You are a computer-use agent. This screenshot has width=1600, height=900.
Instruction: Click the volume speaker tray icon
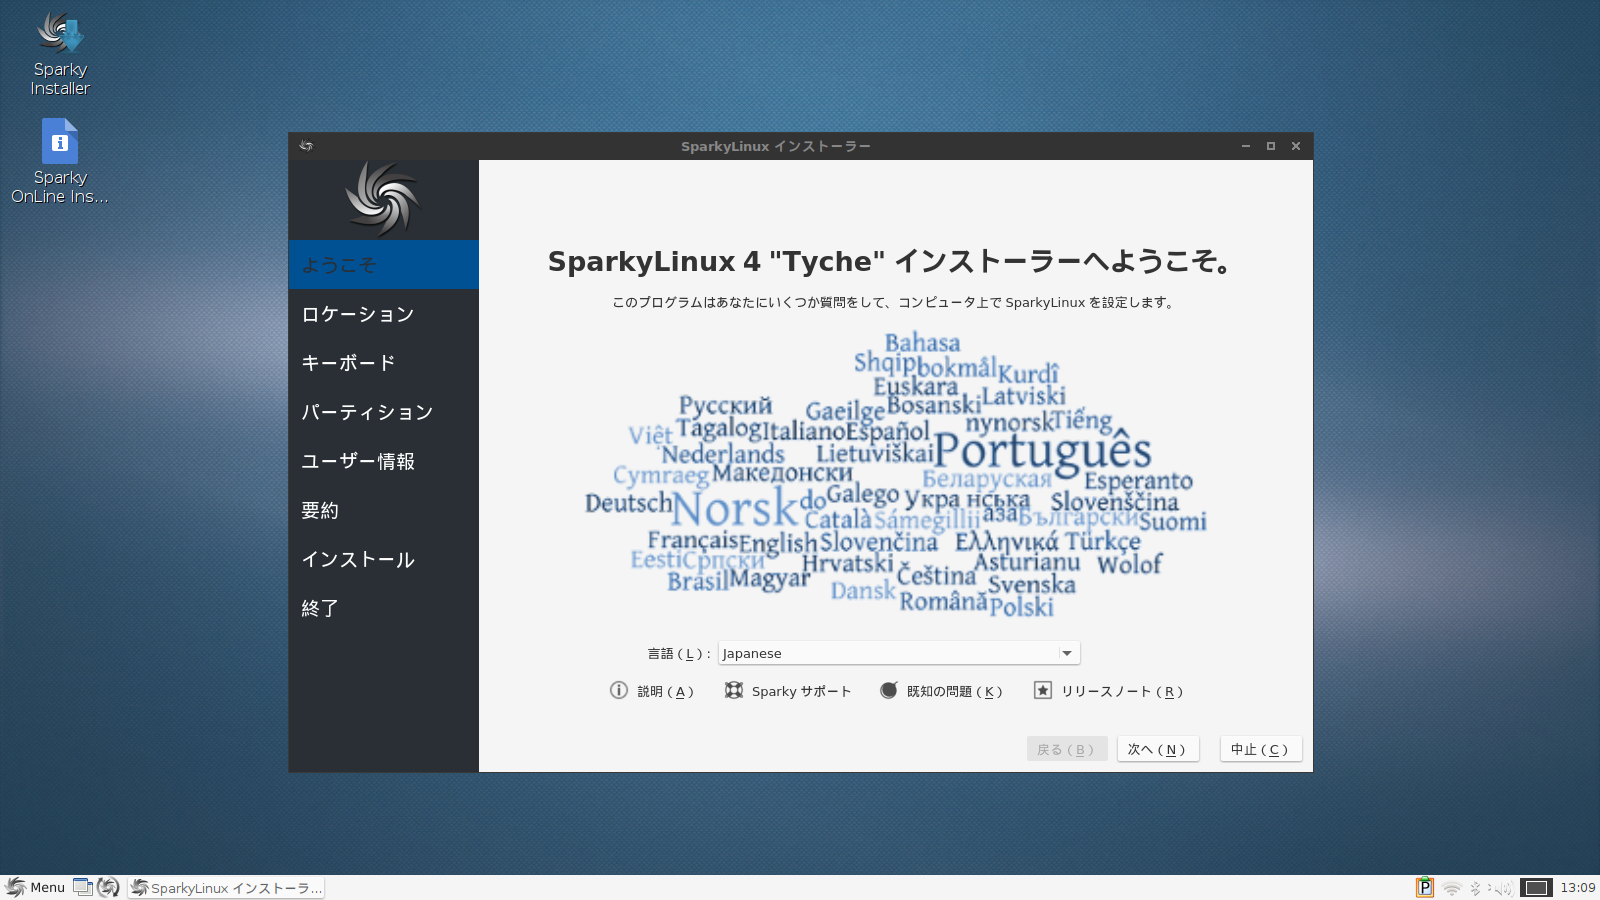tap(1500, 888)
